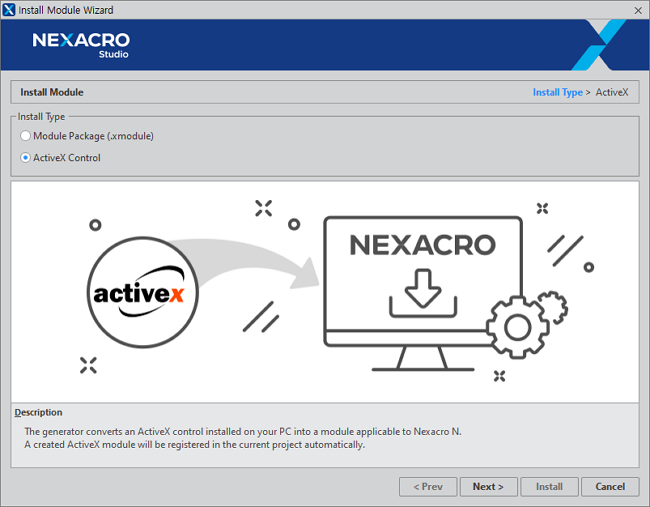This screenshot has height=507, width=650.
Task: Click the large gear icon beside monitor
Action: 517,327
